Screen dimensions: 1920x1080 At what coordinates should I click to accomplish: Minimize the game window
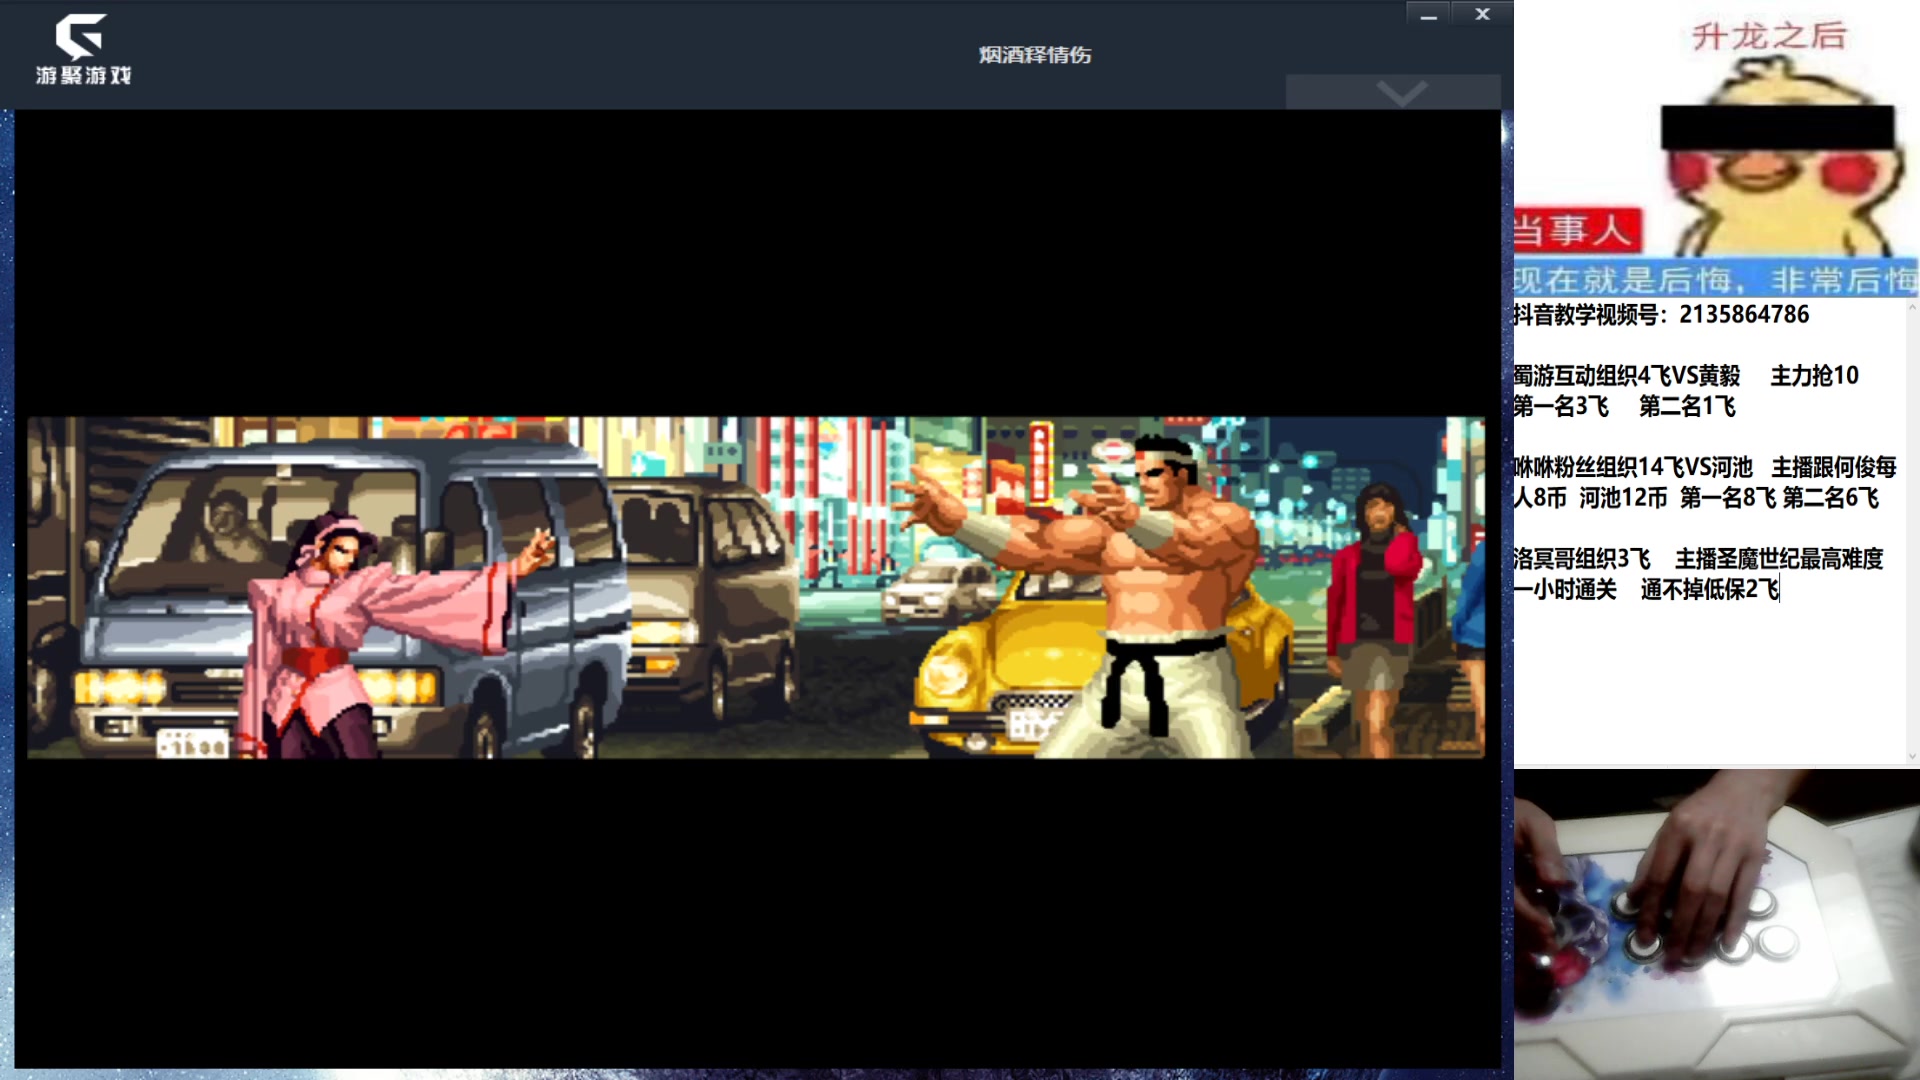point(1429,15)
